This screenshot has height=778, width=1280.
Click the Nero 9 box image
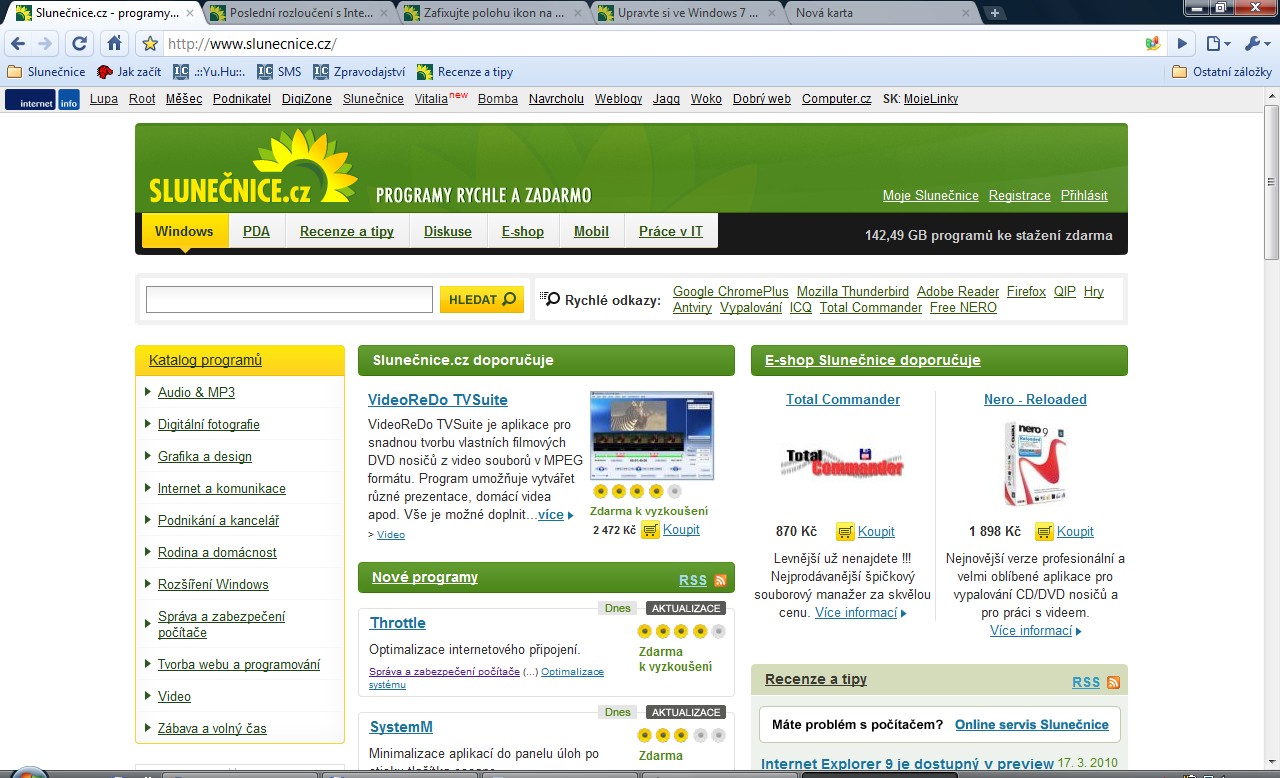(x=1034, y=464)
